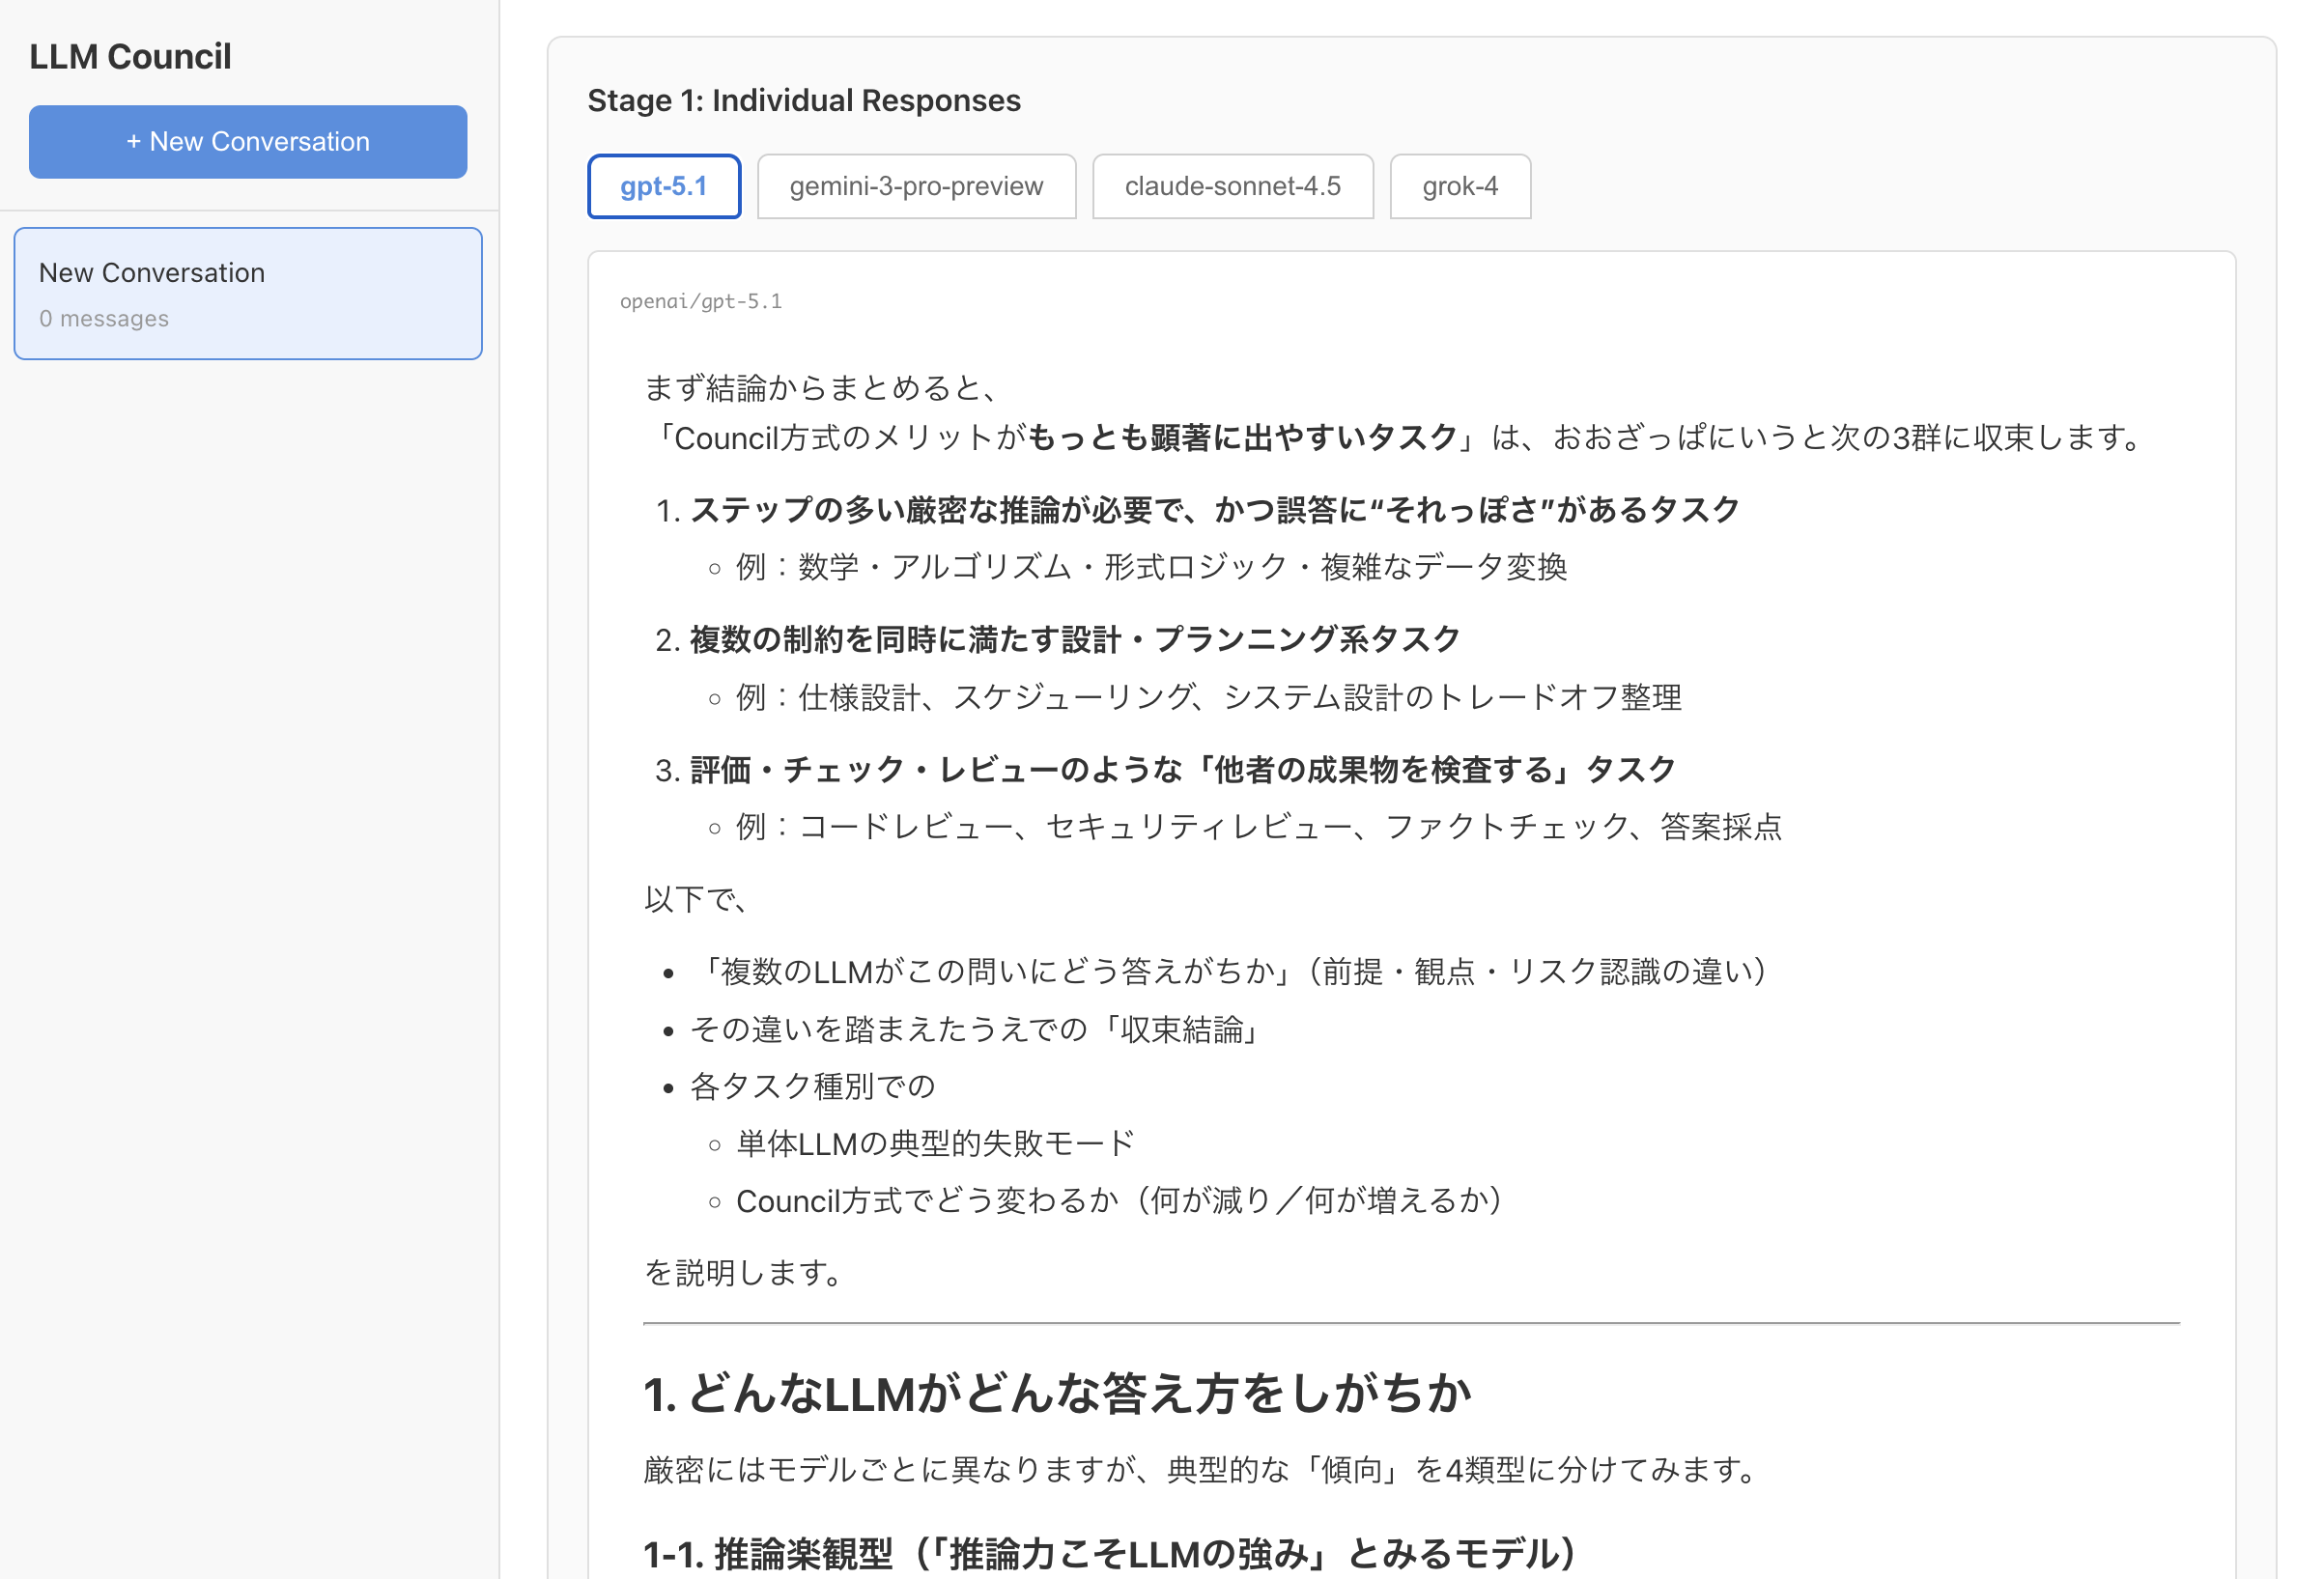Image resolution: width=2324 pixels, height=1579 pixels.
Task: Show the grok-4 response tab
Action: [1459, 186]
